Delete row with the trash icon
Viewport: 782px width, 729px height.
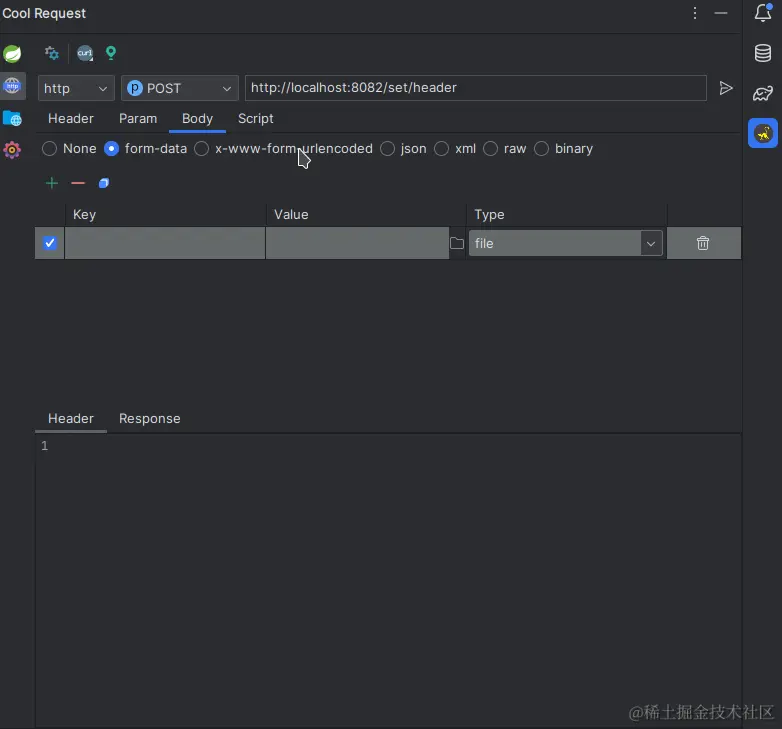[703, 243]
